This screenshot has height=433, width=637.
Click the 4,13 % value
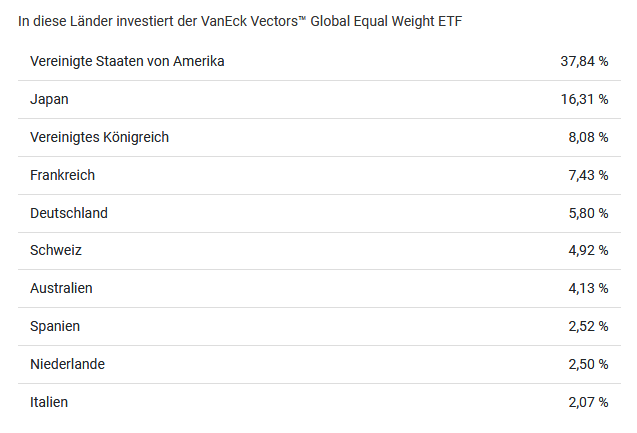pyautogui.click(x=588, y=288)
